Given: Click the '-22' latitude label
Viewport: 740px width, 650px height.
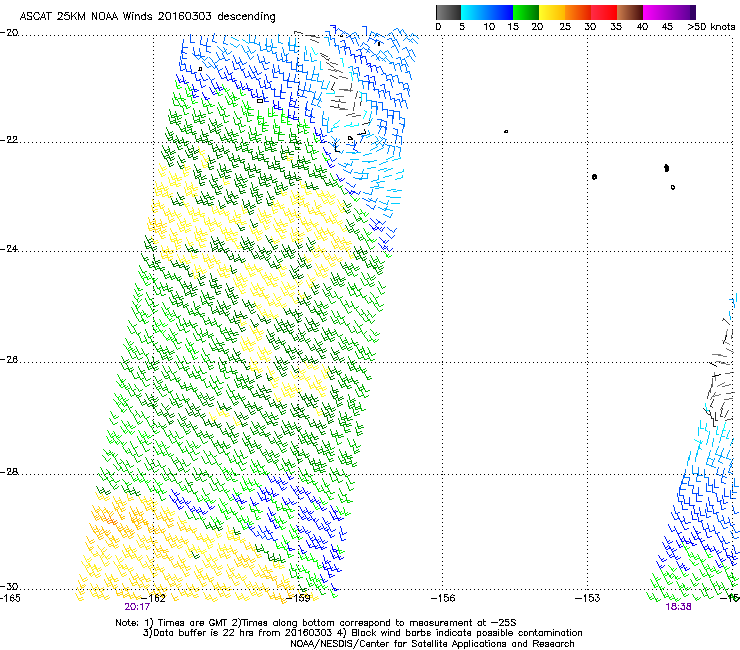Looking at the screenshot, I should click(9, 140).
